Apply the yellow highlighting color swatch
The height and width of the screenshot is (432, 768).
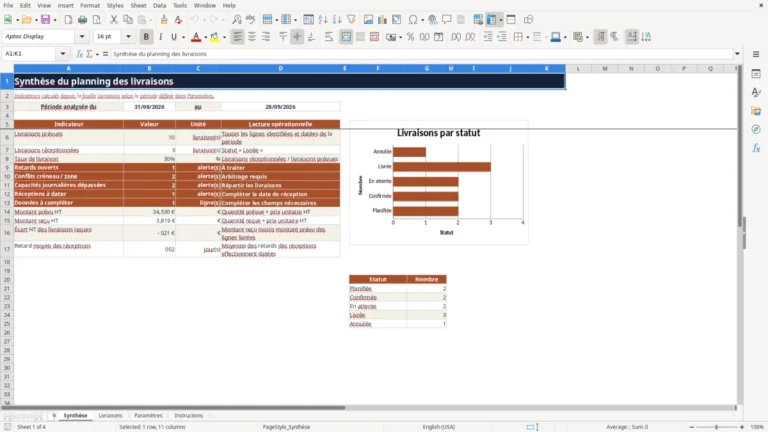click(215, 37)
